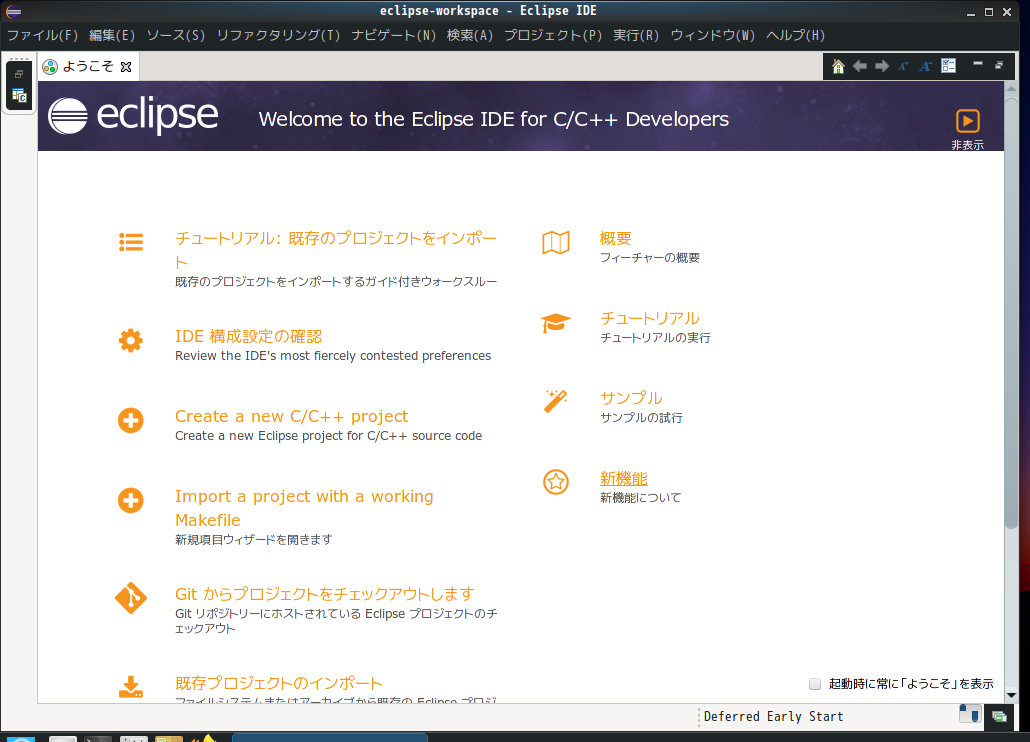
Task: Click the eclipse logo in the banner
Action: [x=133, y=116]
